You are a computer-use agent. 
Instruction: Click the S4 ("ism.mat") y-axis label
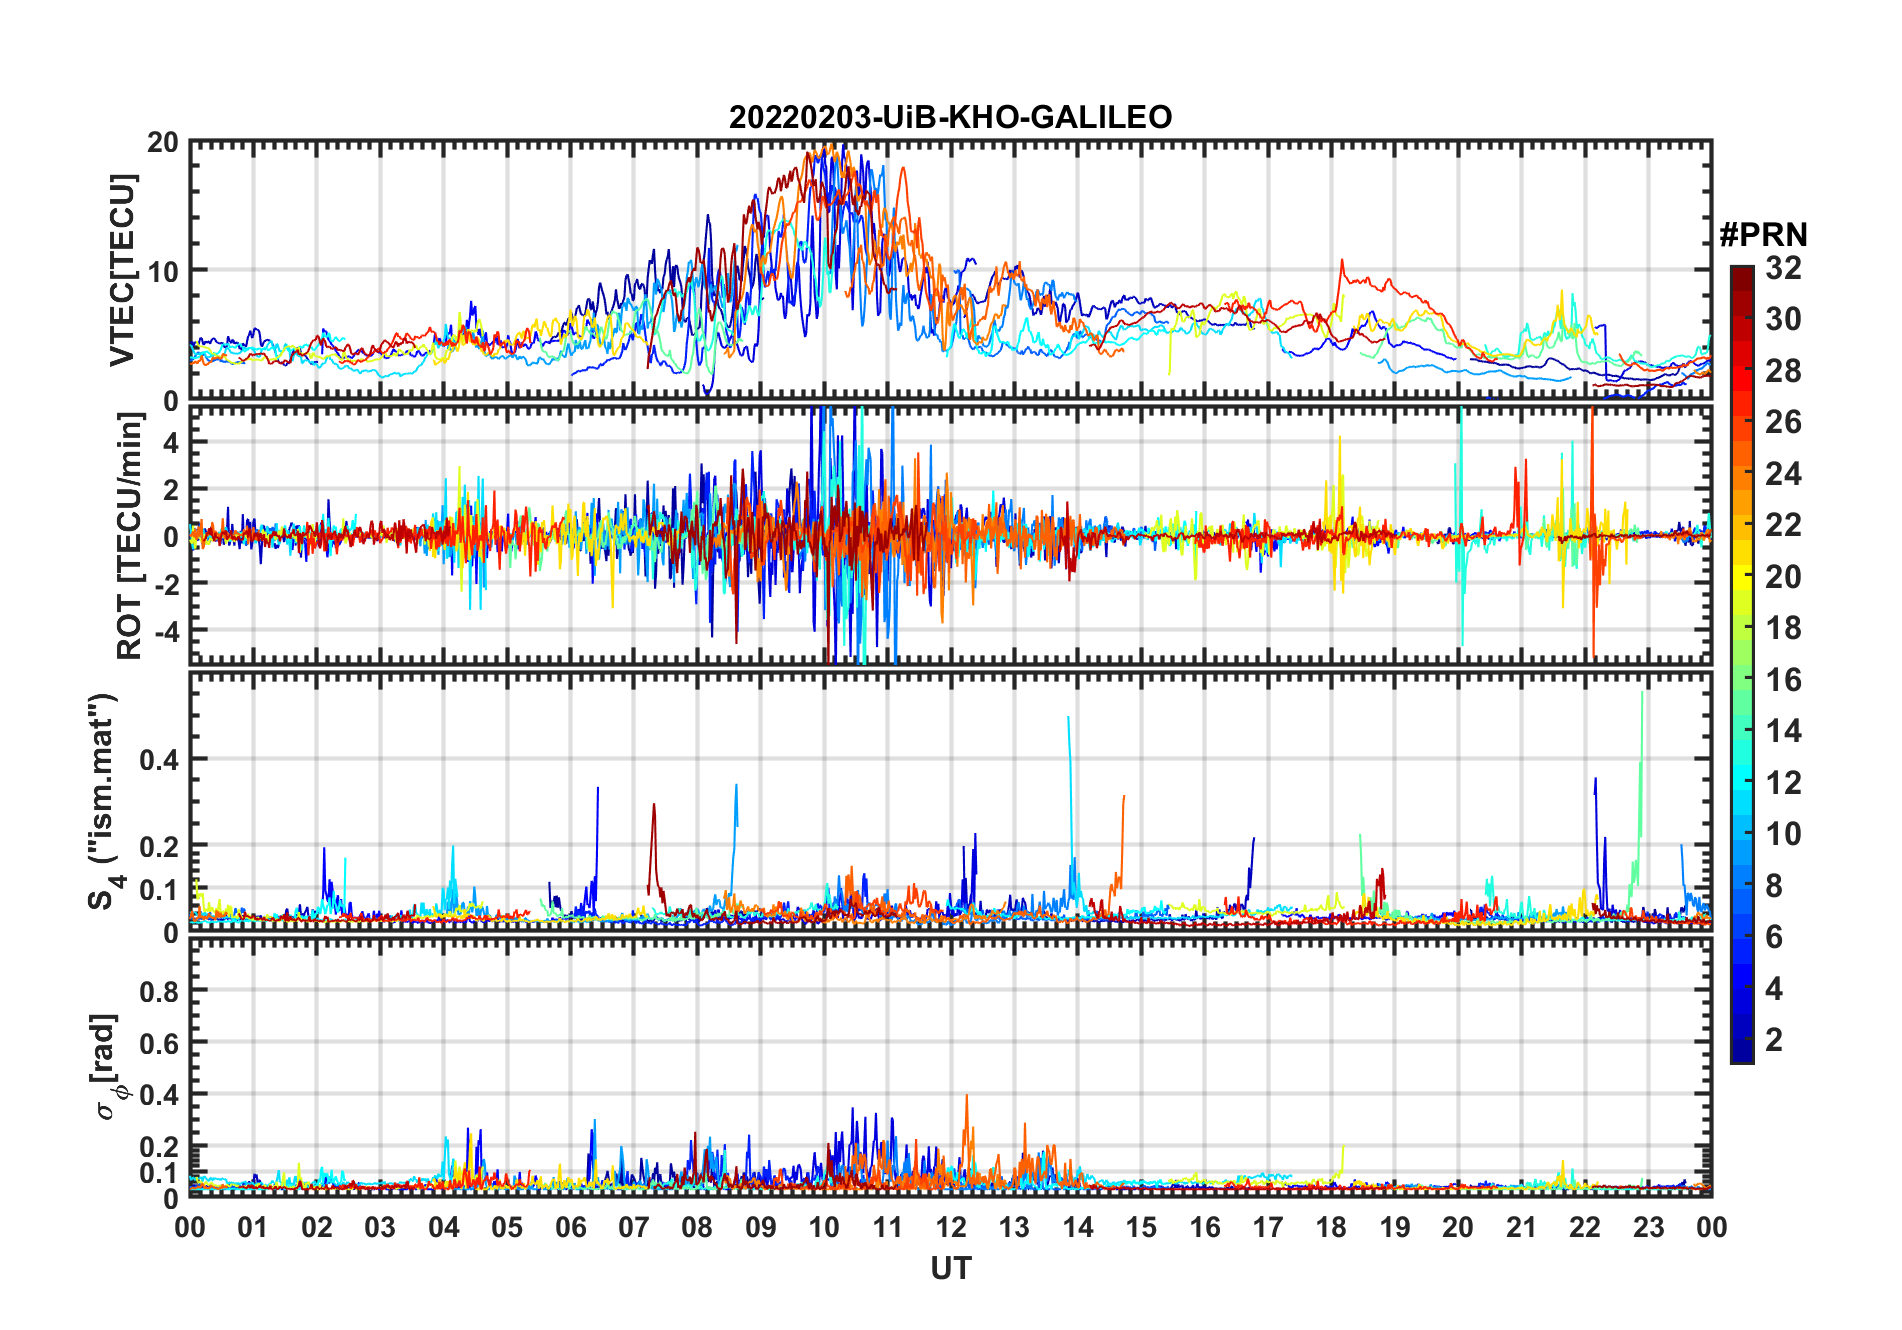click(x=105, y=801)
